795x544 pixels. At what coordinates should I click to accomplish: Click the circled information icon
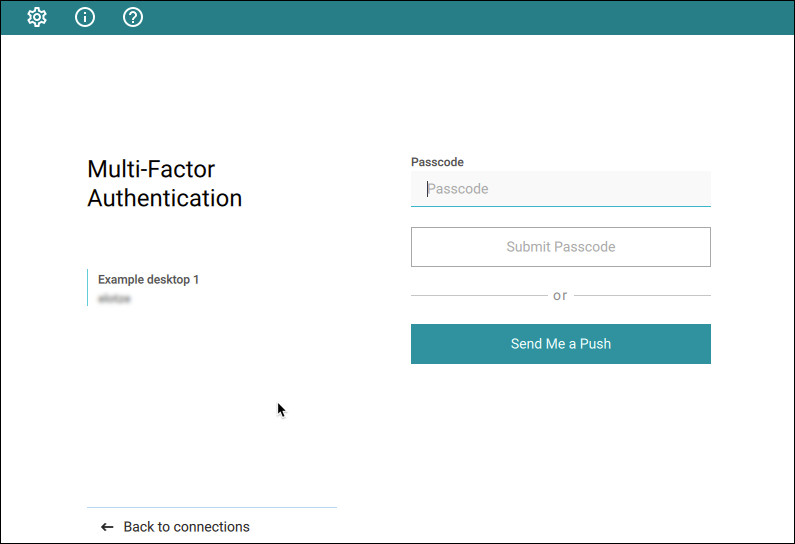click(x=85, y=17)
